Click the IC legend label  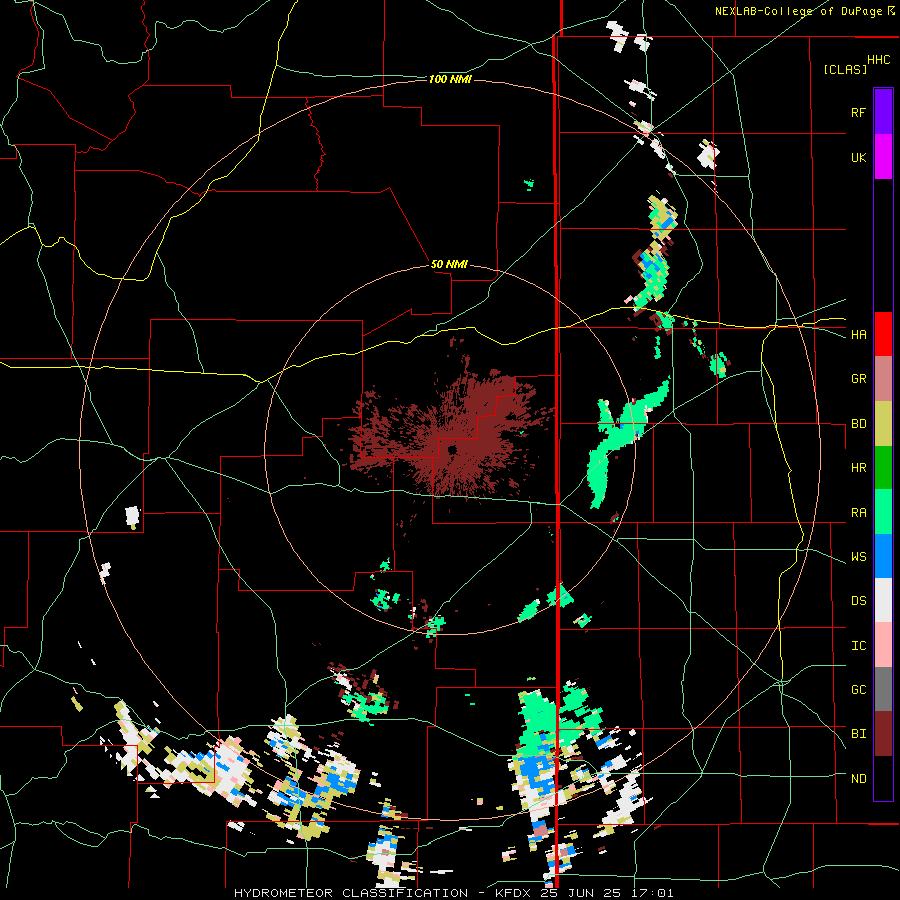[x=858, y=646]
